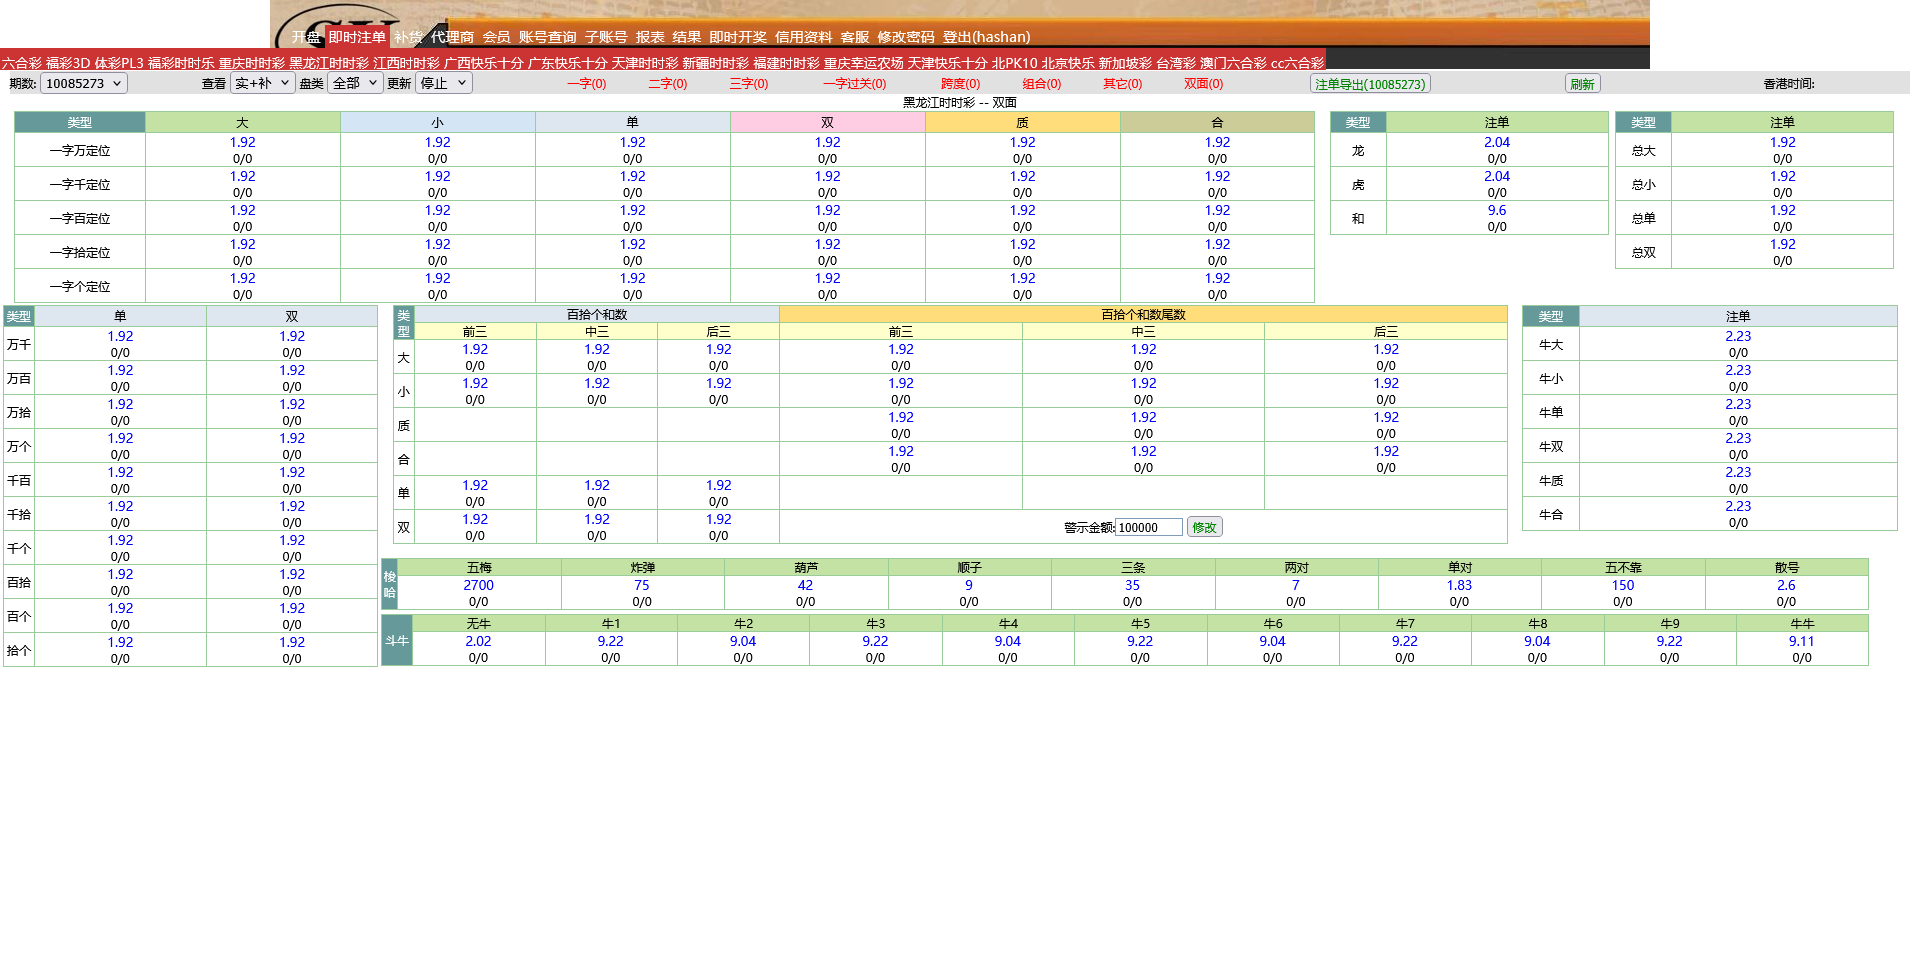Image resolution: width=1920 pixels, height=955 pixels.
Task: Switch to the 体彩PL3 lottery tab
Action: point(119,63)
